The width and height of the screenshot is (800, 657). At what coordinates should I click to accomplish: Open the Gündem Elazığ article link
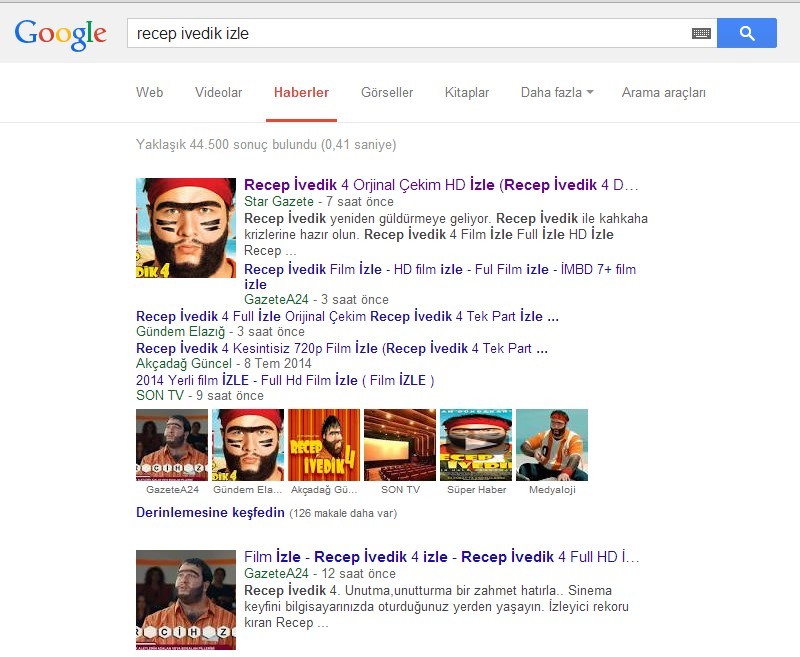coord(347,316)
